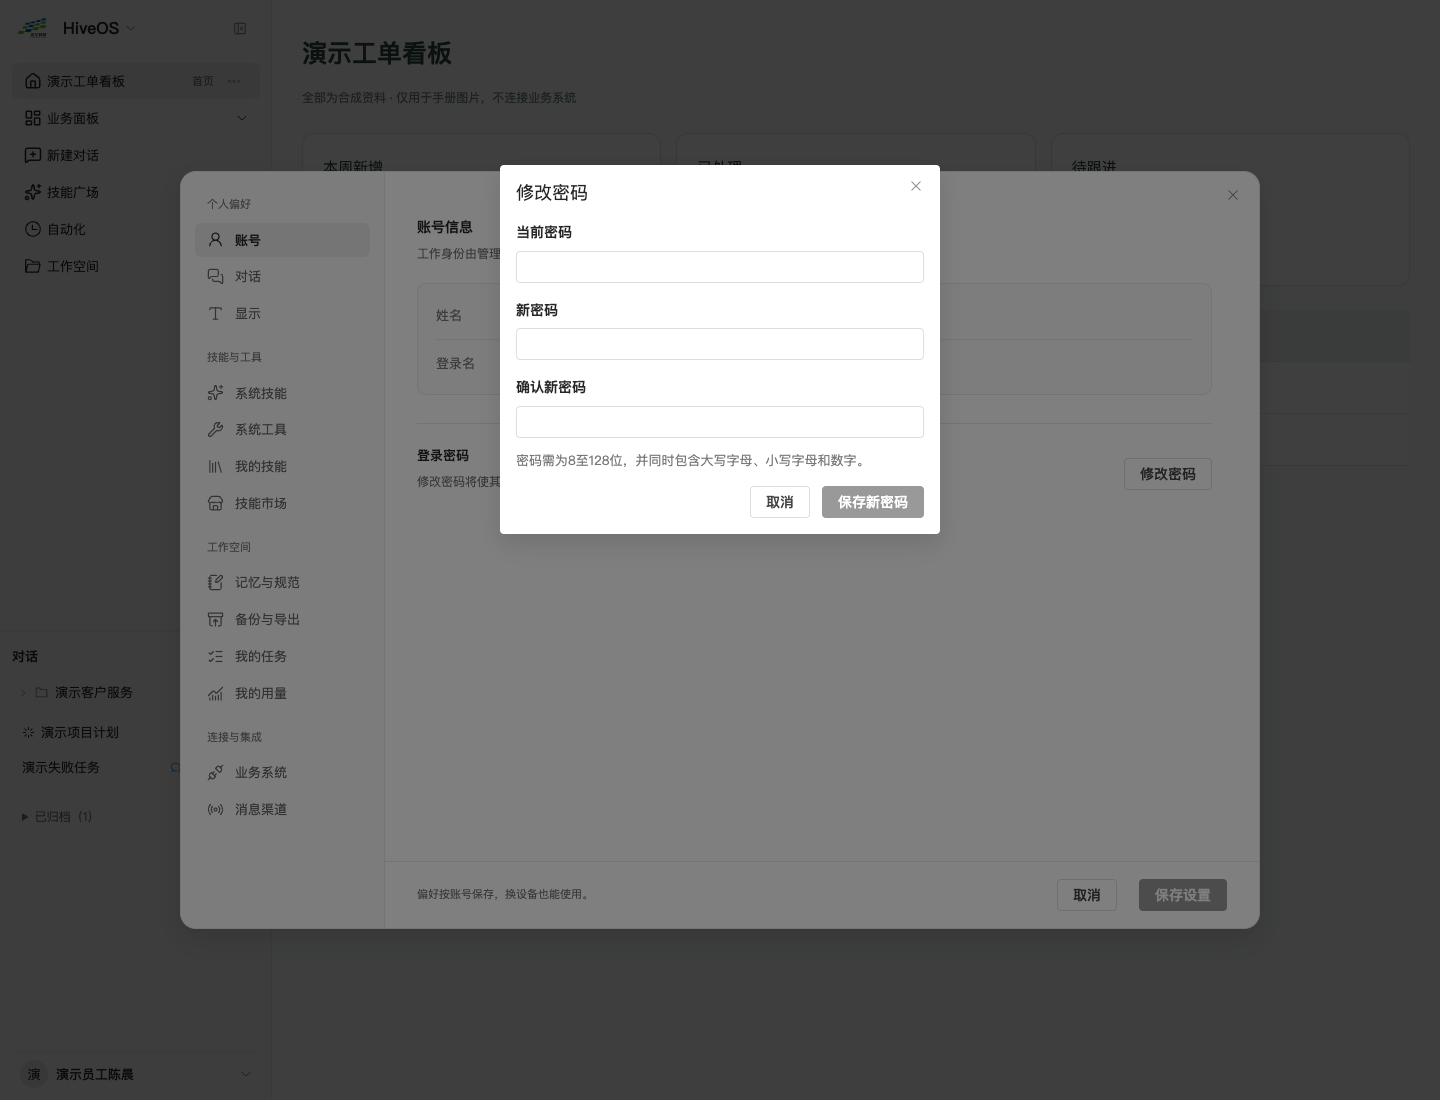Open 系统技能 settings section

click(282, 393)
